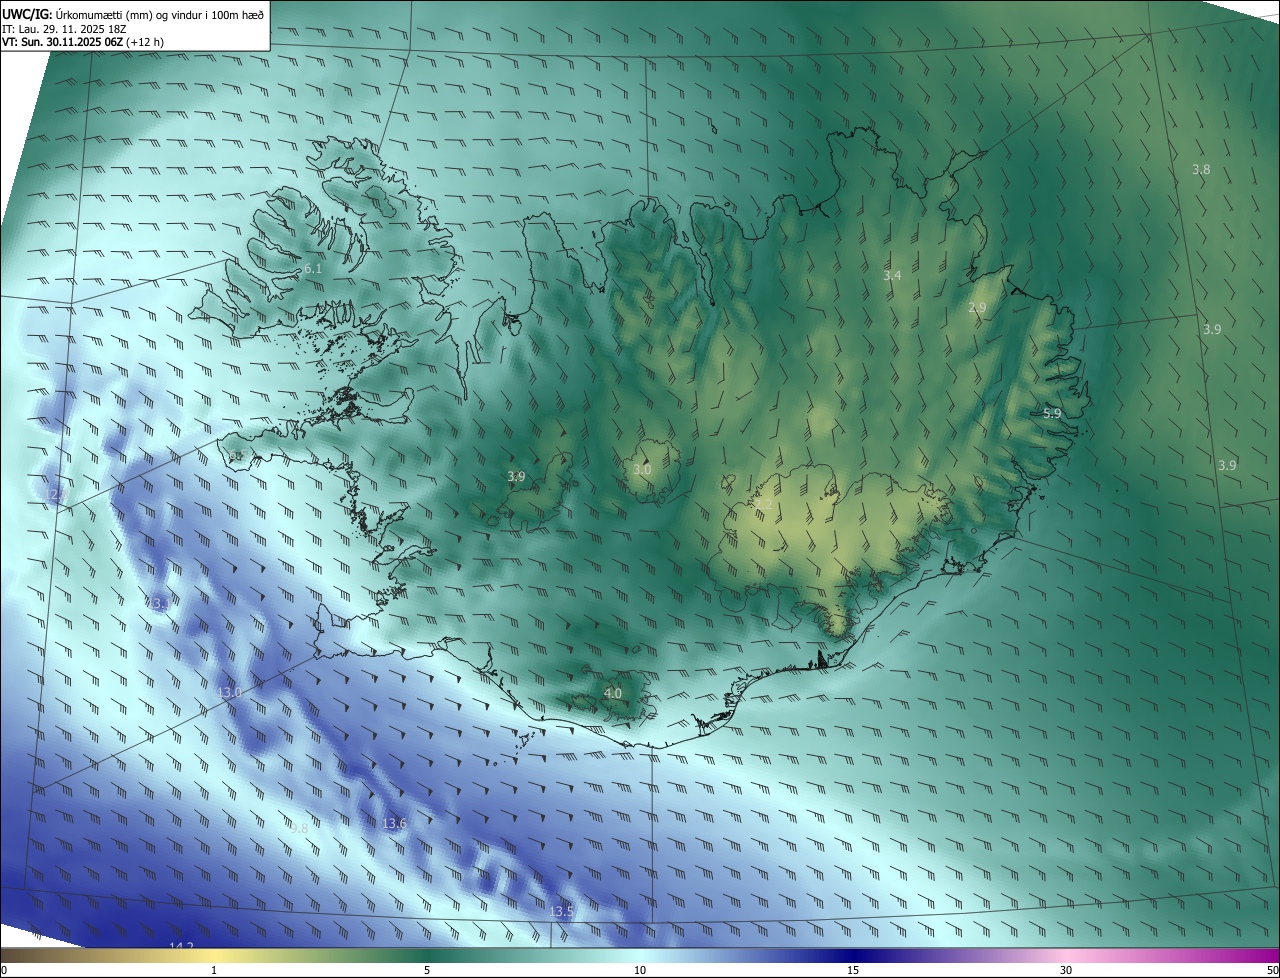The width and height of the screenshot is (1280, 978).
Task: Click the 5.9 value label
Action: pyautogui.click(x=1052, y=413)
